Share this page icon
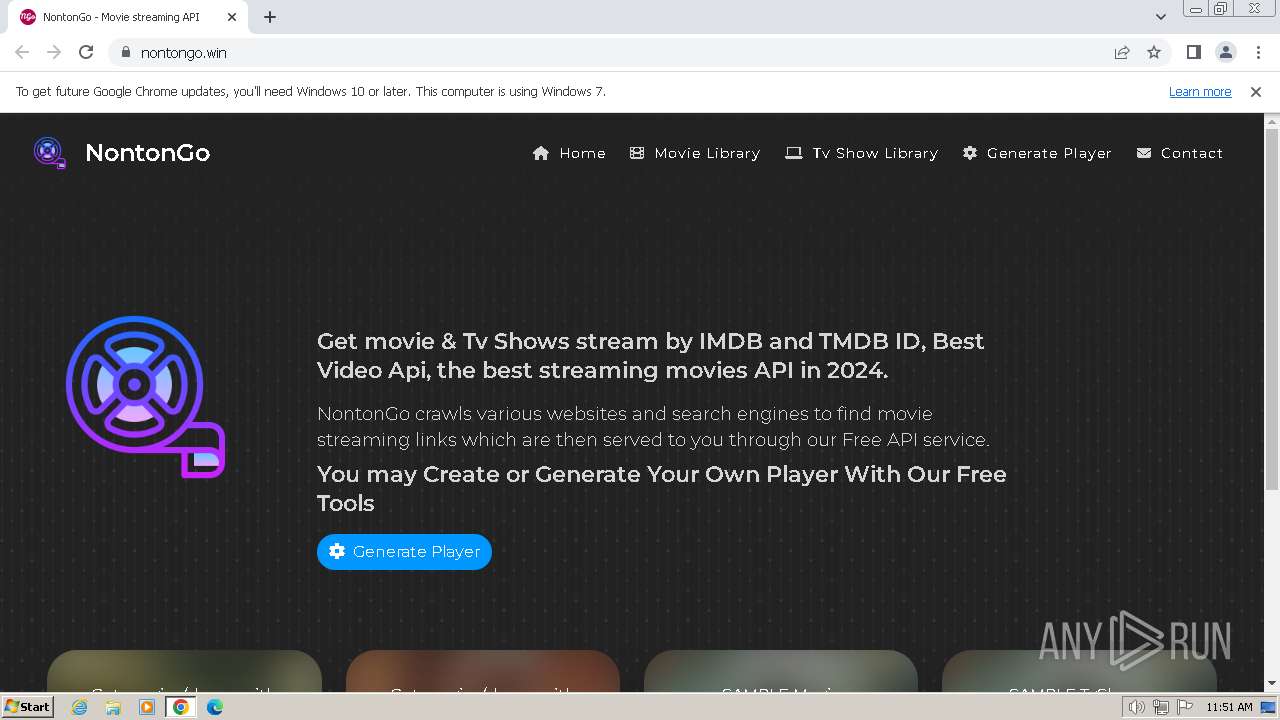The image size is (1280, 720). (x=1122, y=52)
